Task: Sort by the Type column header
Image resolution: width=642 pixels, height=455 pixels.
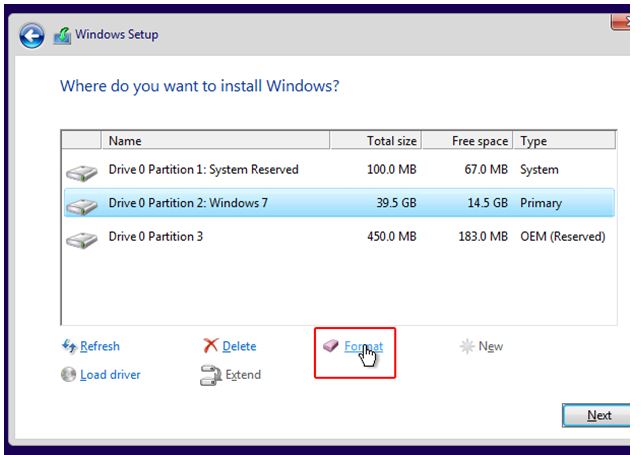Action: click(565, 140)
